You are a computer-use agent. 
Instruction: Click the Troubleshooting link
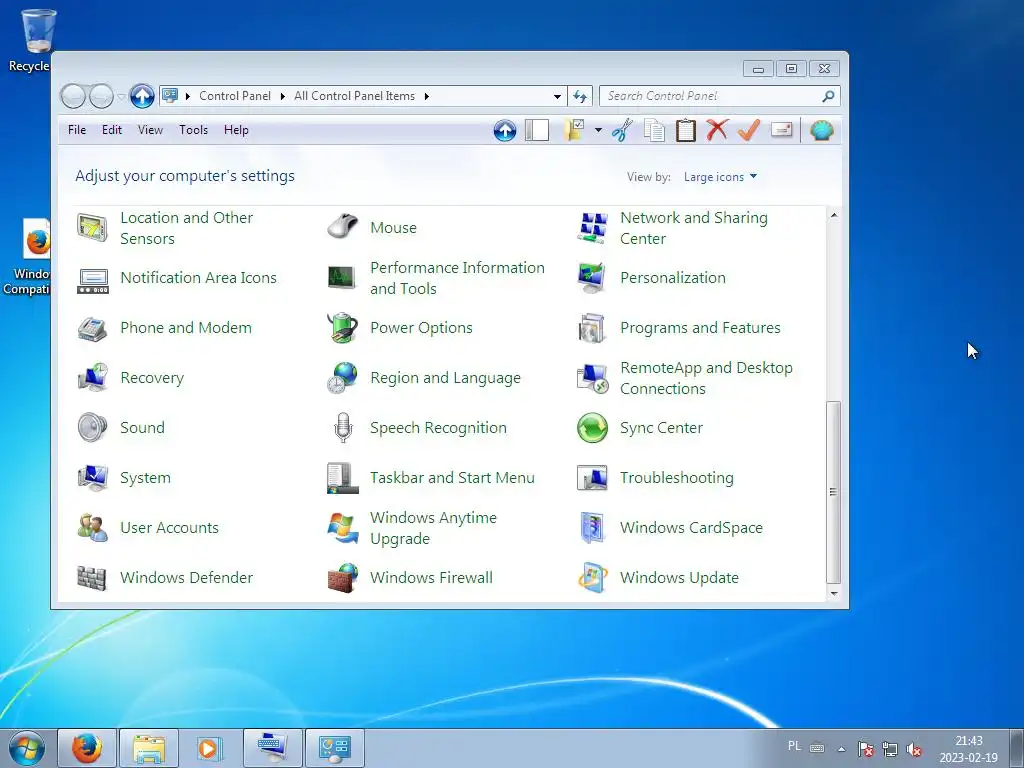click(677, 478)
